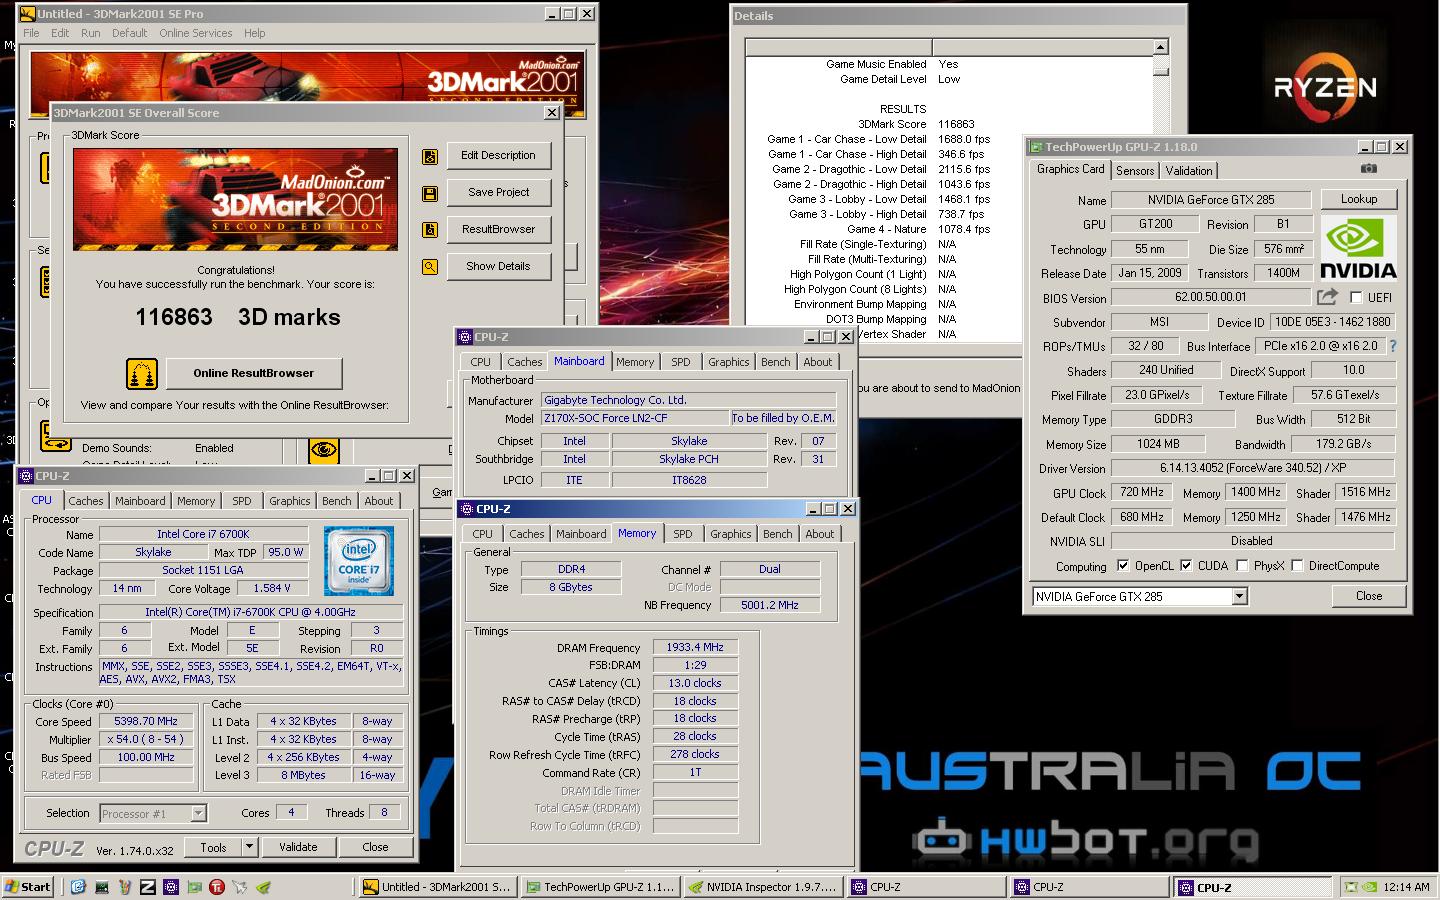Switch to TechPowerUp GPU-Z taskbar button

[600, 887]
